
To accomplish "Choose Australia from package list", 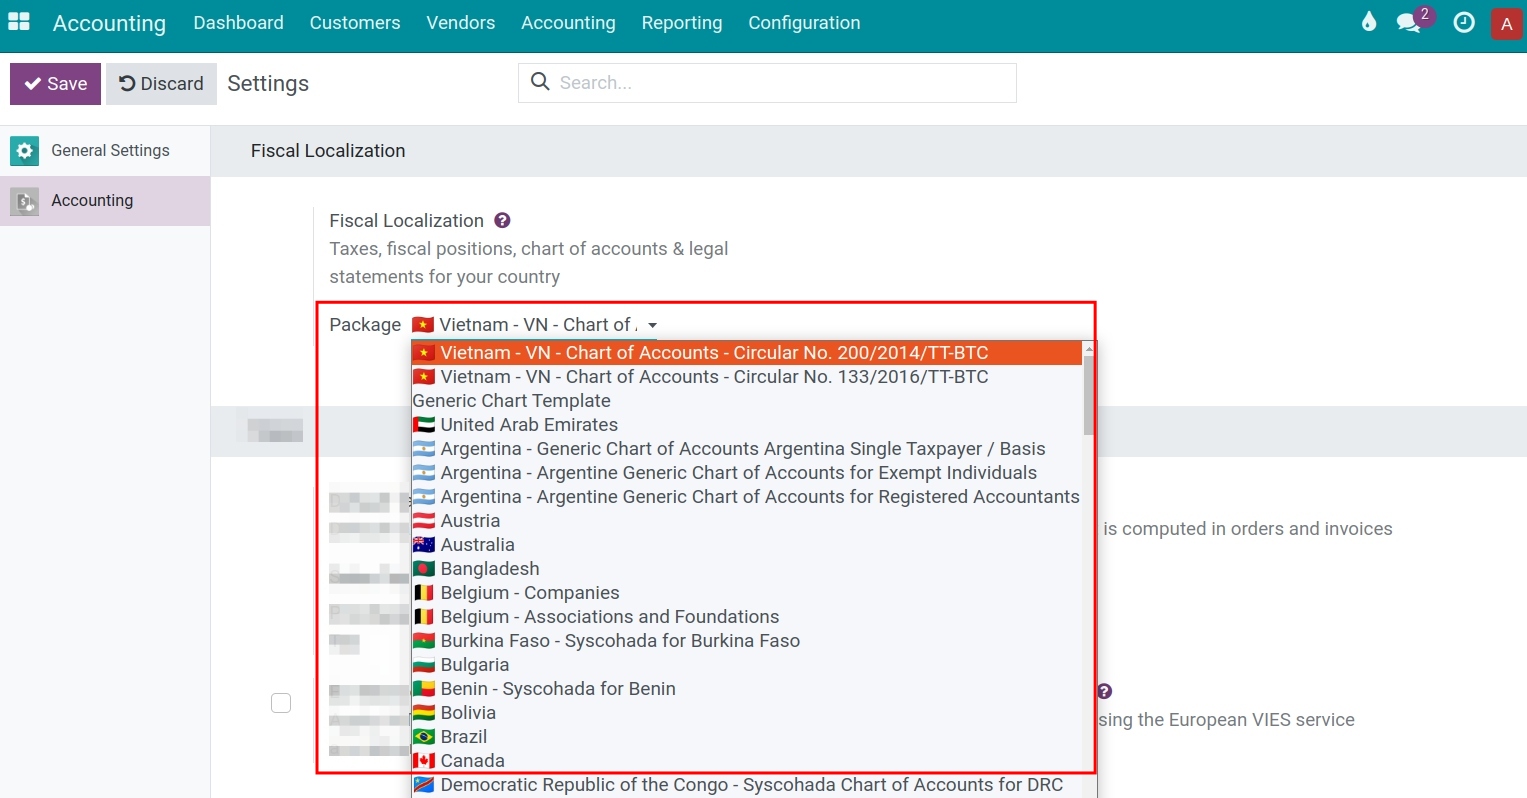I will (747, 545).
